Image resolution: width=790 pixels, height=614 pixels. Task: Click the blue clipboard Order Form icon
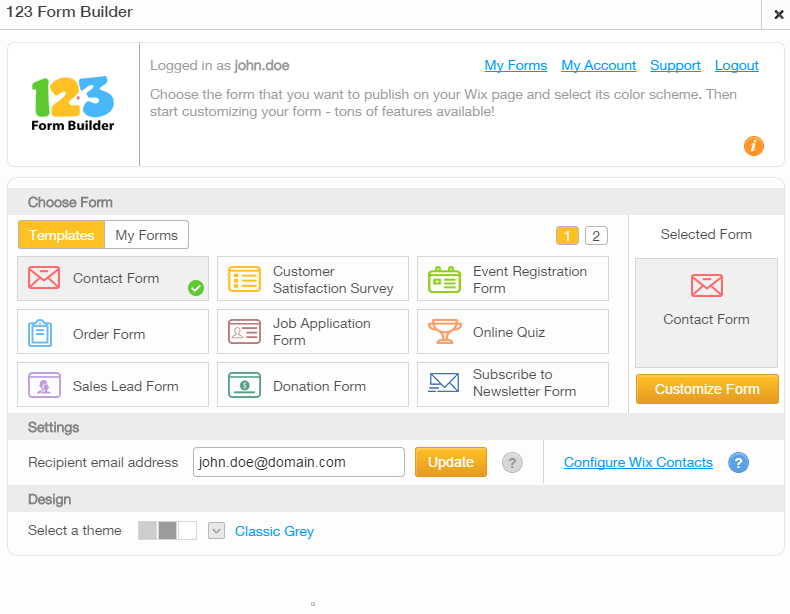(x=40, y=333)
